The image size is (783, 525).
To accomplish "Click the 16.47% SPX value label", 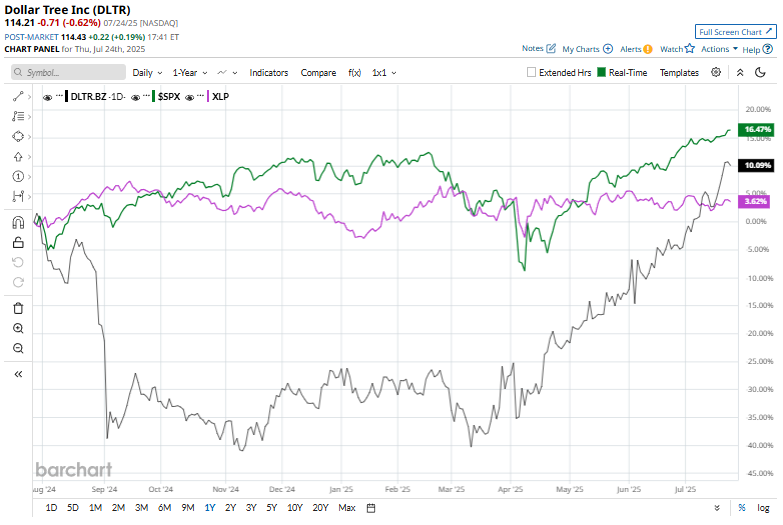I will click(757, 129).
